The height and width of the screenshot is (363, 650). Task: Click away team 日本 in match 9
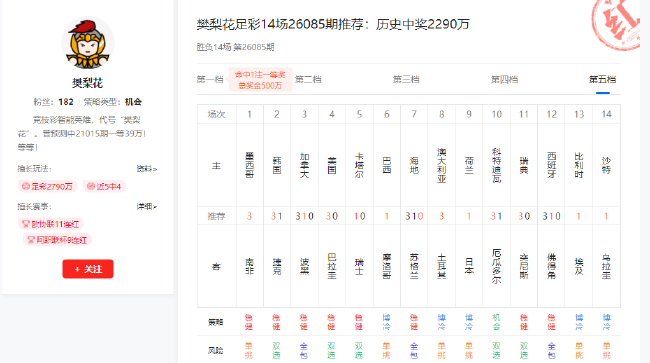(469, 266)
